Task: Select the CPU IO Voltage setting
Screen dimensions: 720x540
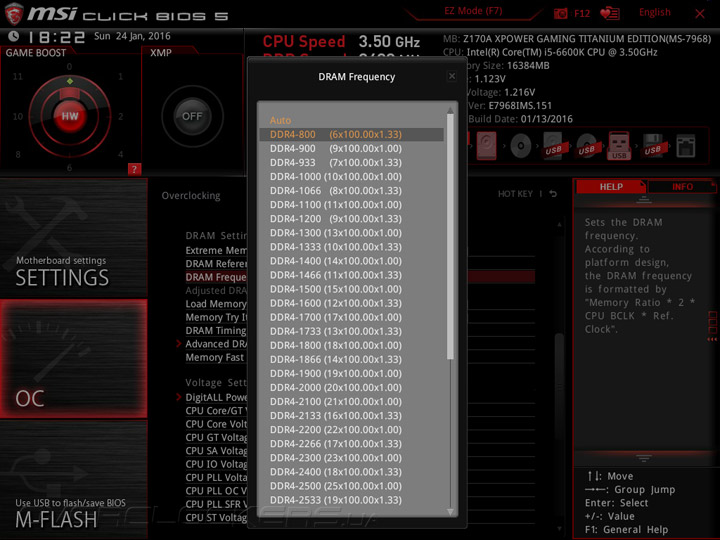Action: [x=216, y=464]
